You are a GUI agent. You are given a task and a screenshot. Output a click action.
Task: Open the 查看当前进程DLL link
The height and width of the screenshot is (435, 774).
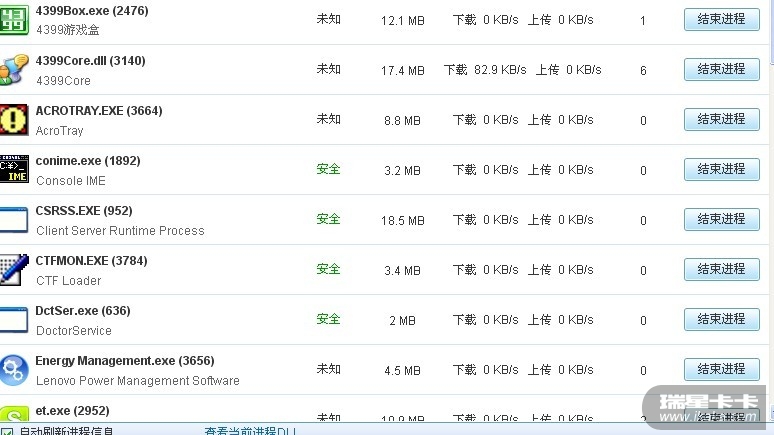point(250,431)
